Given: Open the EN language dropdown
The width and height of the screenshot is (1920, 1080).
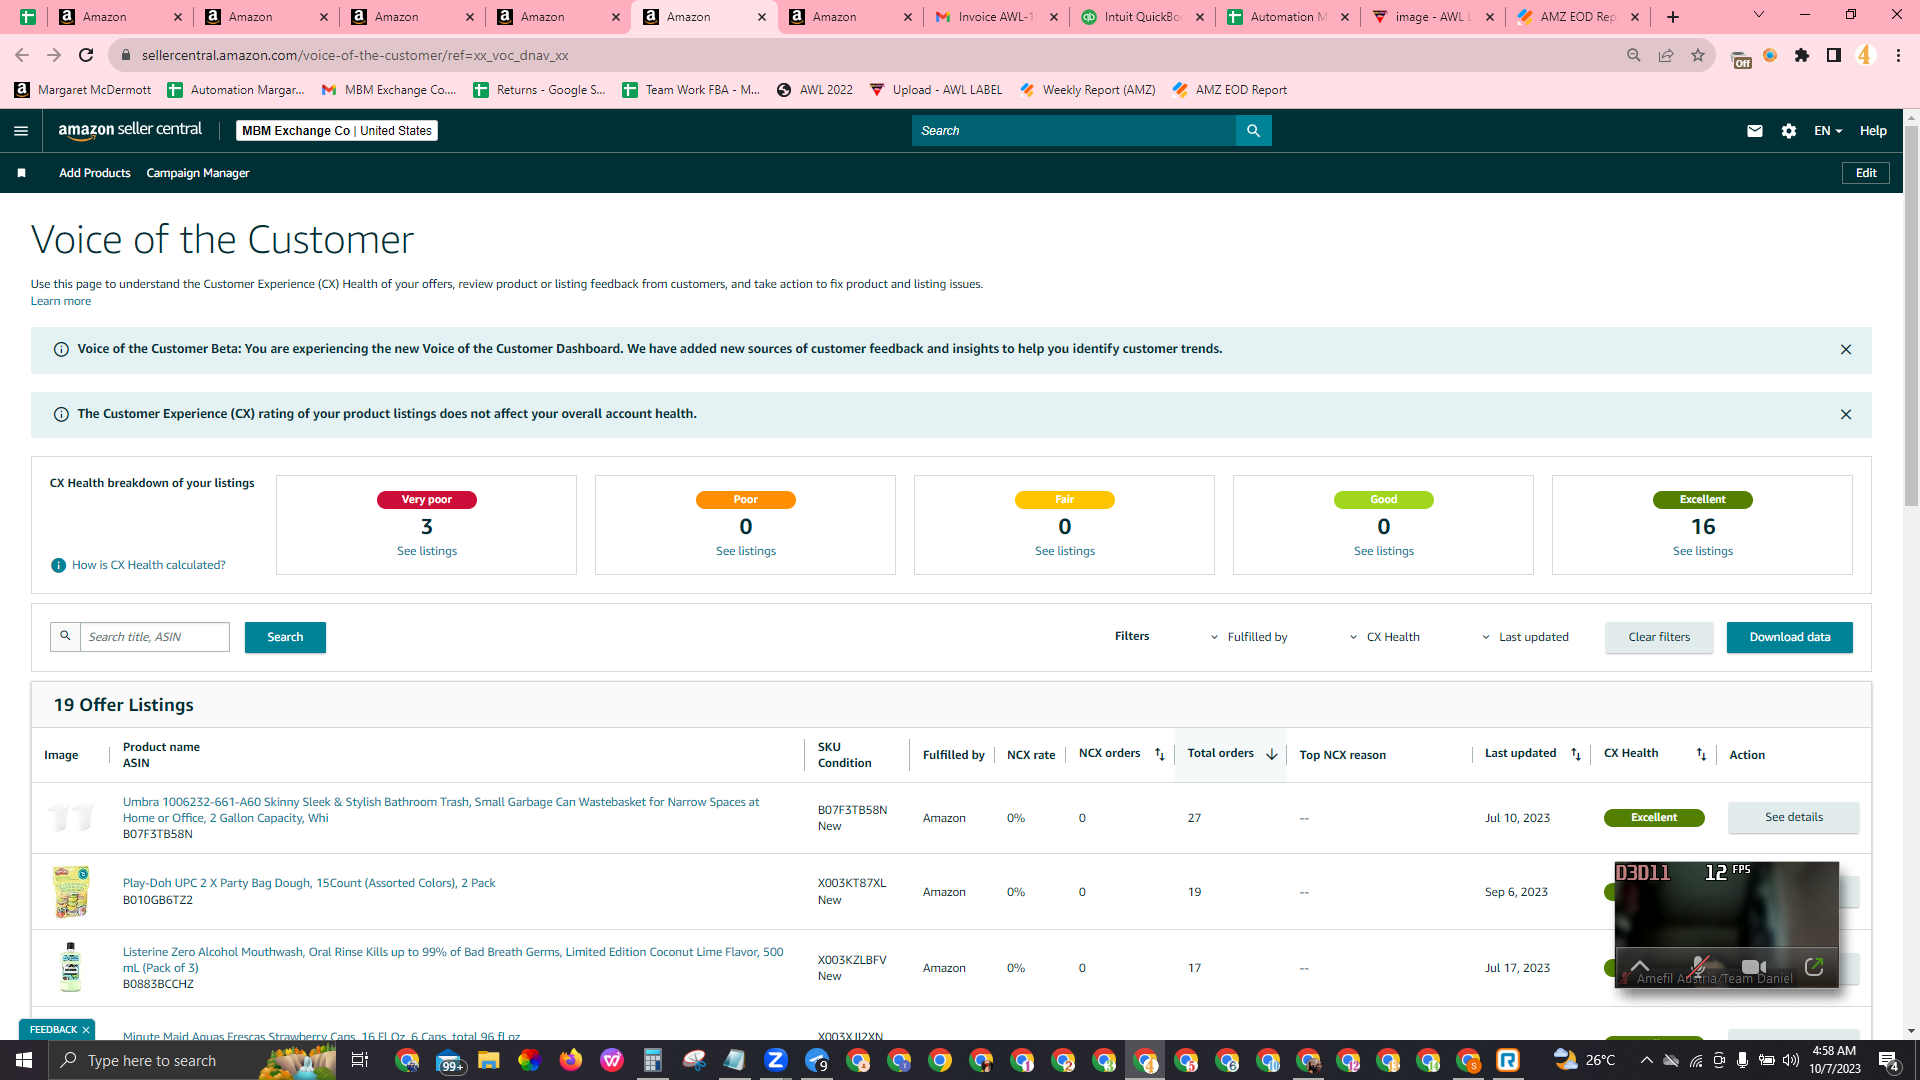Looking at the screenshot, I should [1828, 131].
